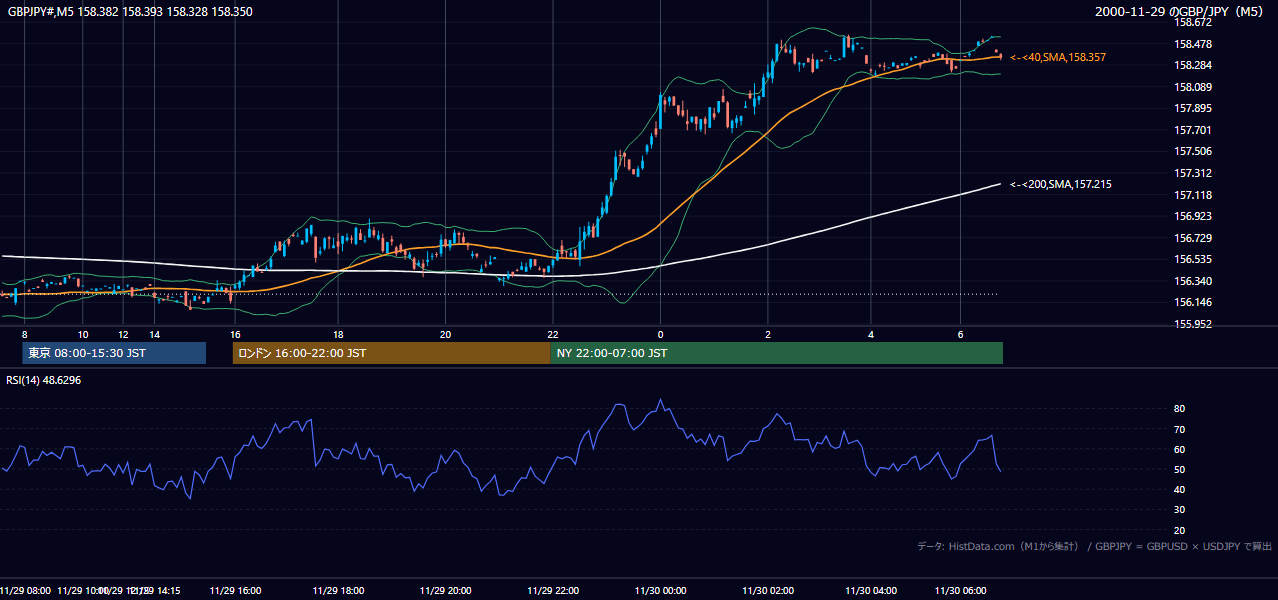Click RSI scale level 20
Viewport: 1278px width, 600px height.
pos(1179,530)
